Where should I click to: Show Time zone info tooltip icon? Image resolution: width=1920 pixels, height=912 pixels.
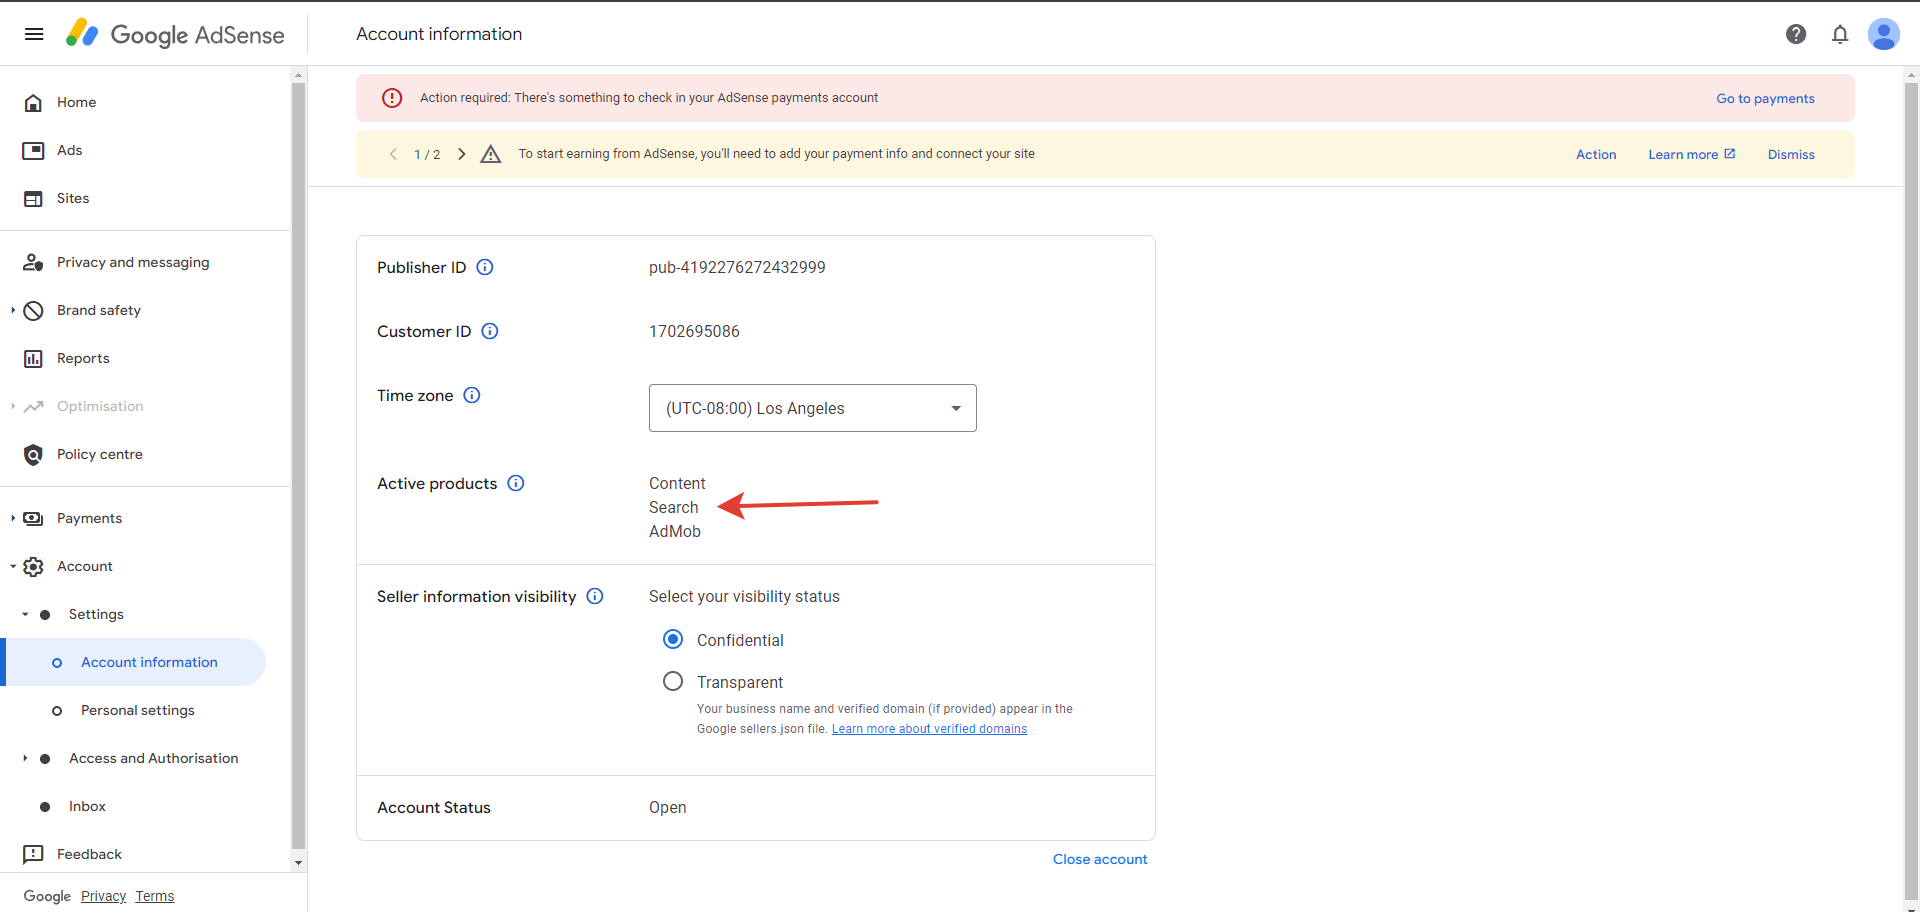[x=472, y=395]
